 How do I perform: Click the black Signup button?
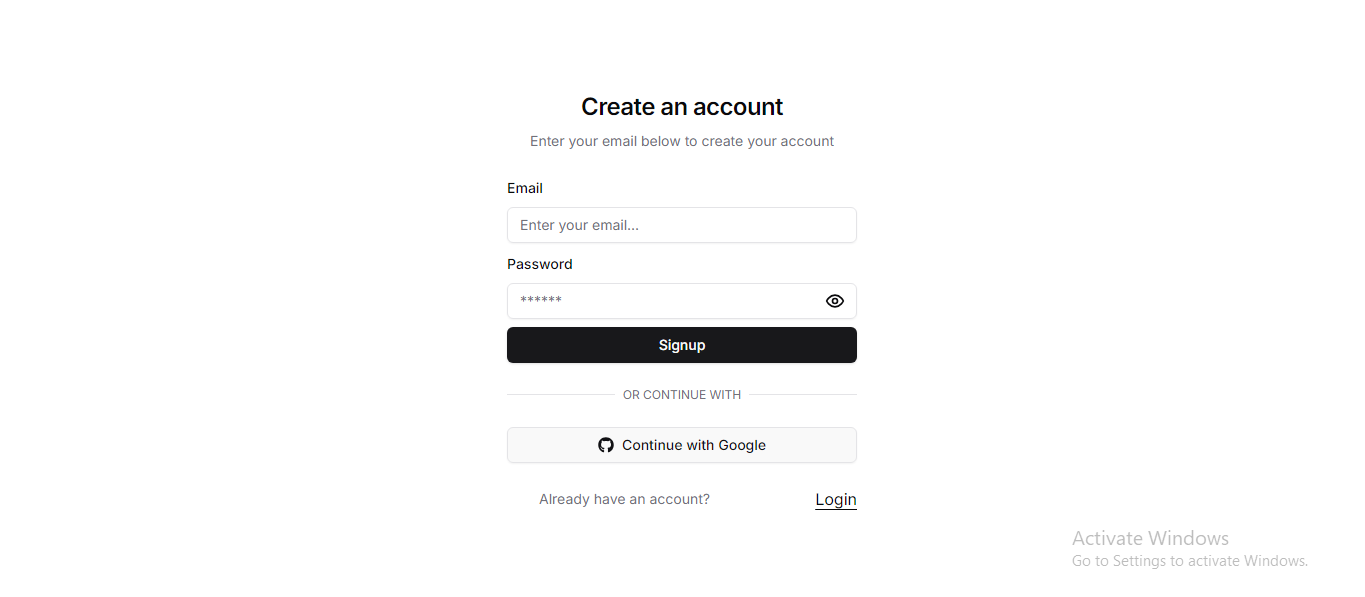tap(682, 345)
